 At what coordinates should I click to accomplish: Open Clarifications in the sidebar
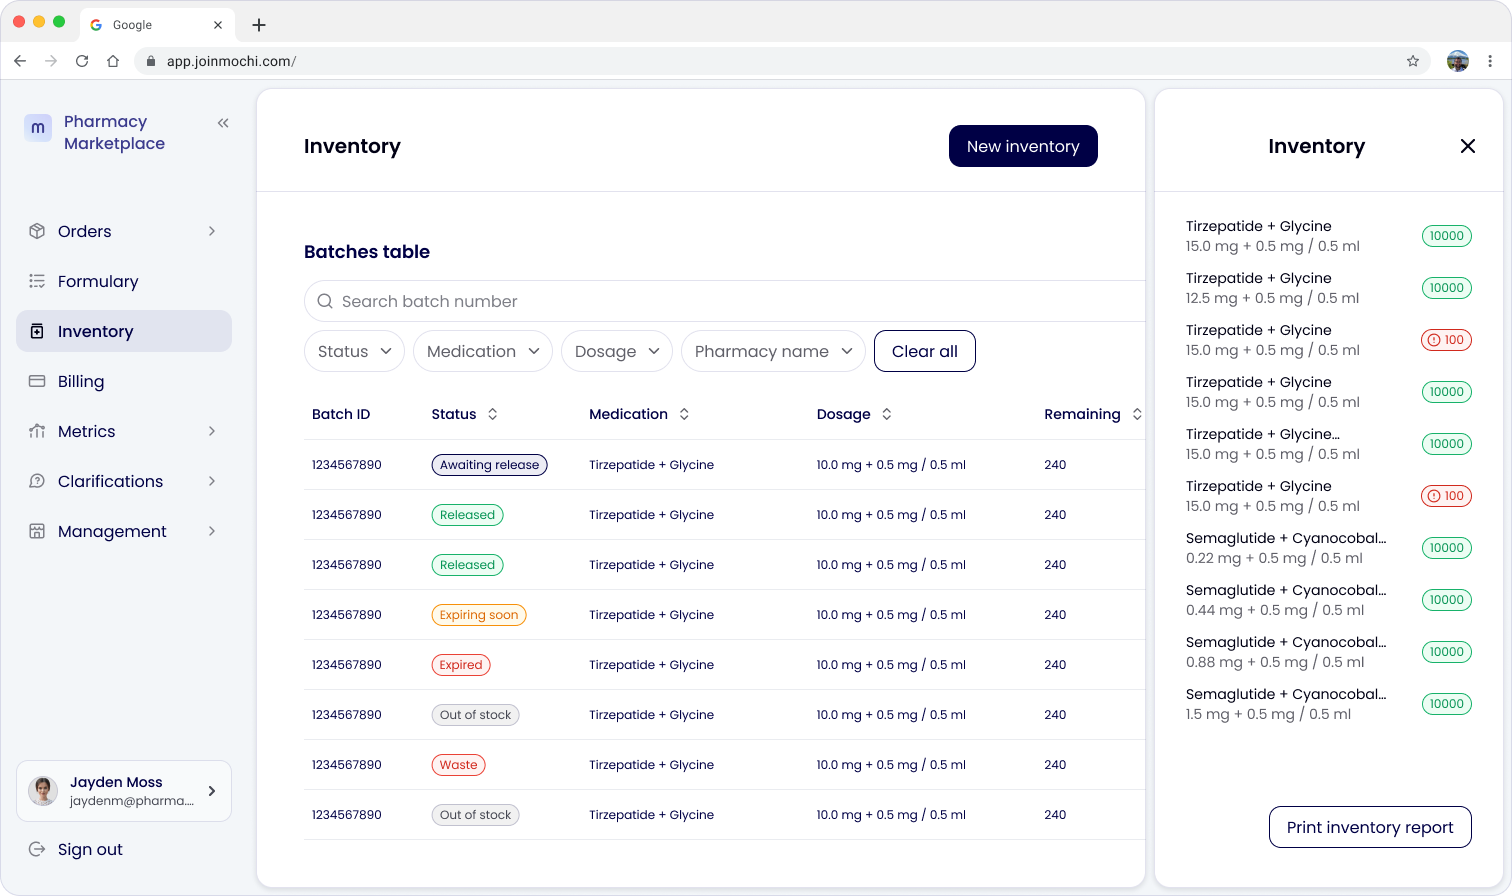click(124, 481)
